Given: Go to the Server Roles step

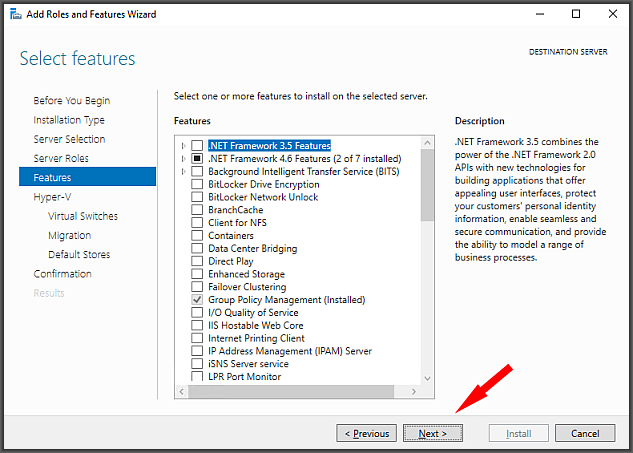Looking at the screenshot, I should point(61,158).
